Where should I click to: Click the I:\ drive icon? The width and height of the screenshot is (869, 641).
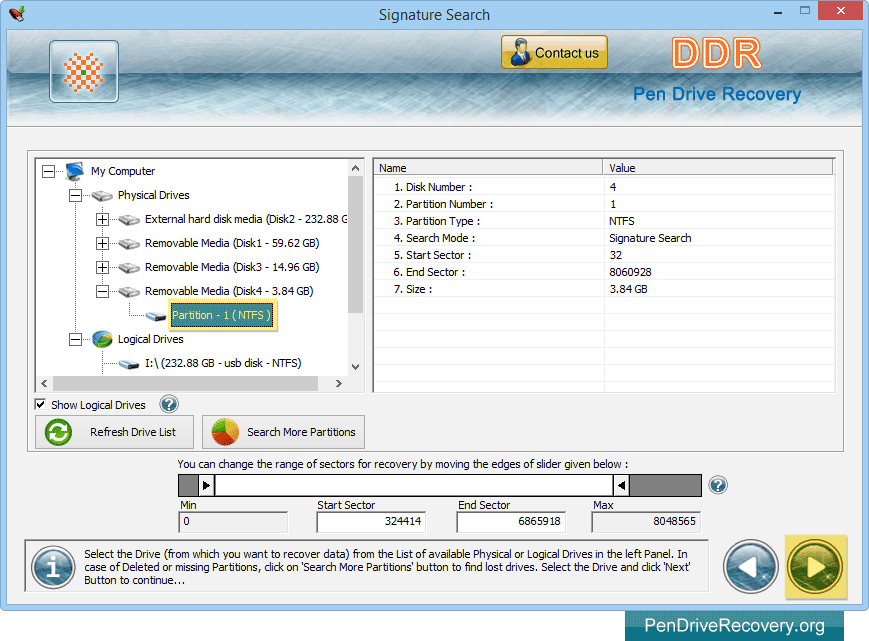click(129, 364)
